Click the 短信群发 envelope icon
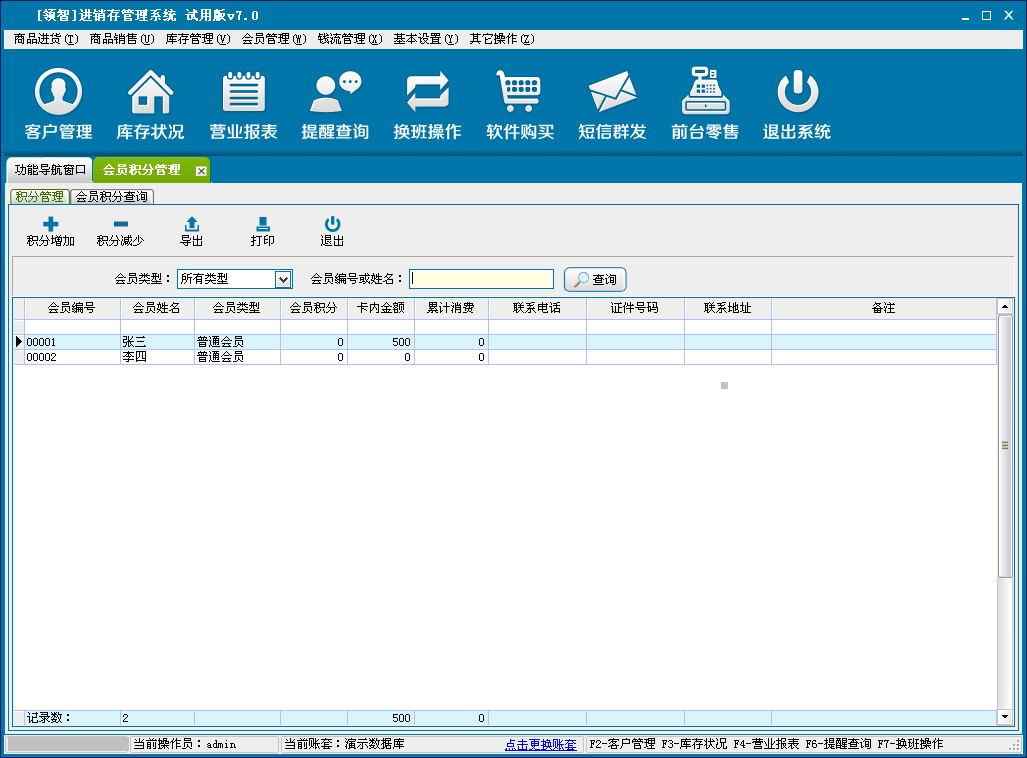Screen dimensions: 1027x758 click(x=612, y=93)
